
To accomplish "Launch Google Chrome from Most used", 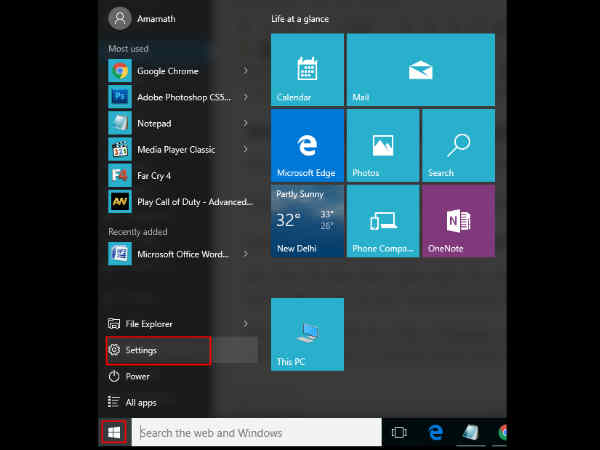I will (178, 71).
